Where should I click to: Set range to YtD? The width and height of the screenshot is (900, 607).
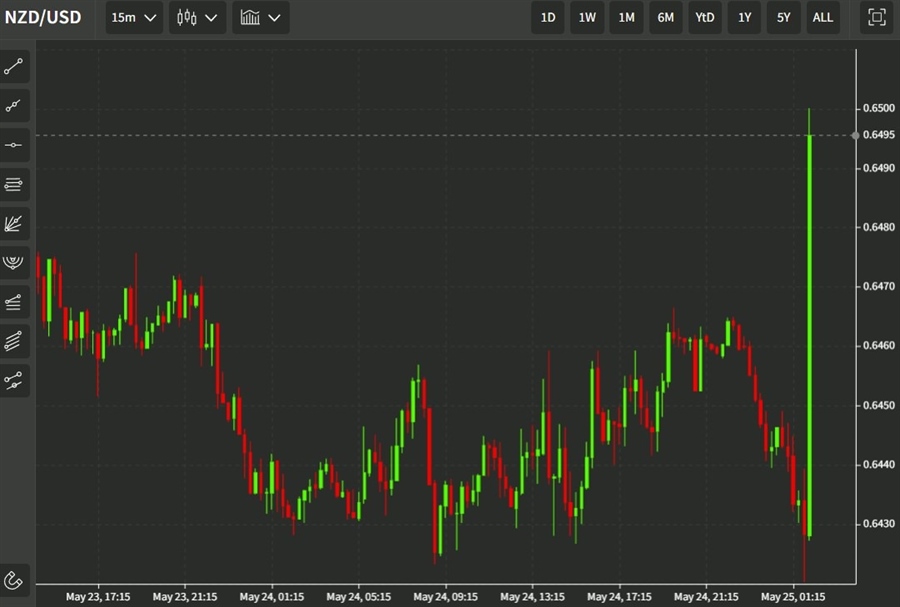[x=705, y=17]
